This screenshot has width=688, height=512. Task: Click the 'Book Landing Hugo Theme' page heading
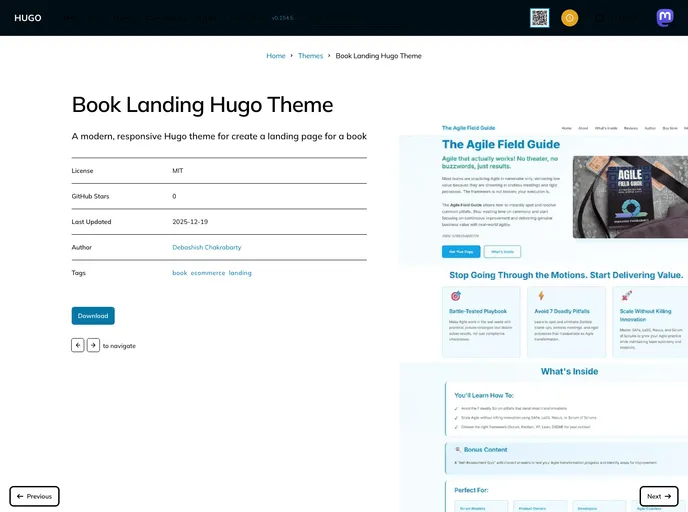[x=202, y=105]
